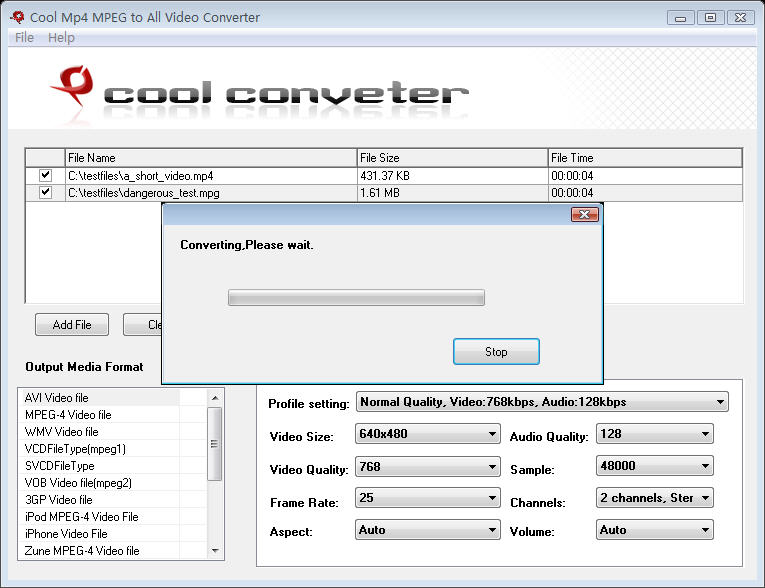Image resolution: width=765 pixels, height=588 pixels.
Task: Open the Audio Quality dropdown
Action: pyautogui.click(x=654, y=434)
